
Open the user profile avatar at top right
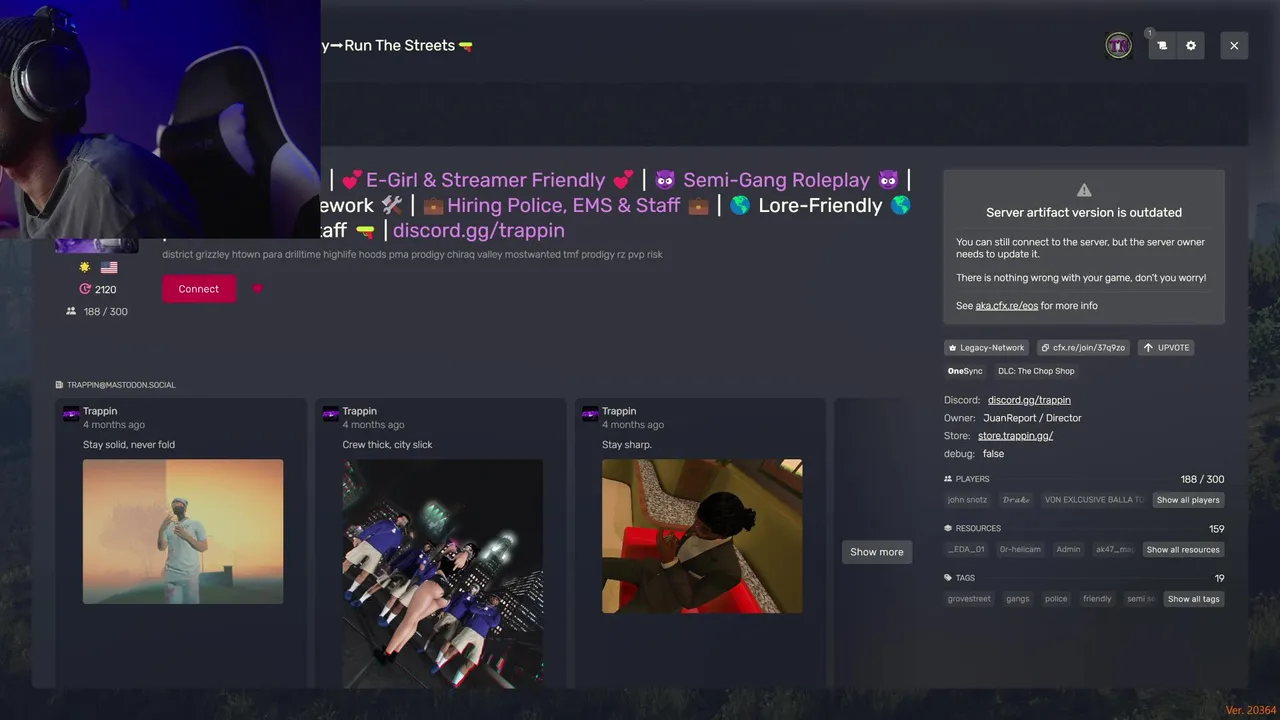pos(1118,45)
